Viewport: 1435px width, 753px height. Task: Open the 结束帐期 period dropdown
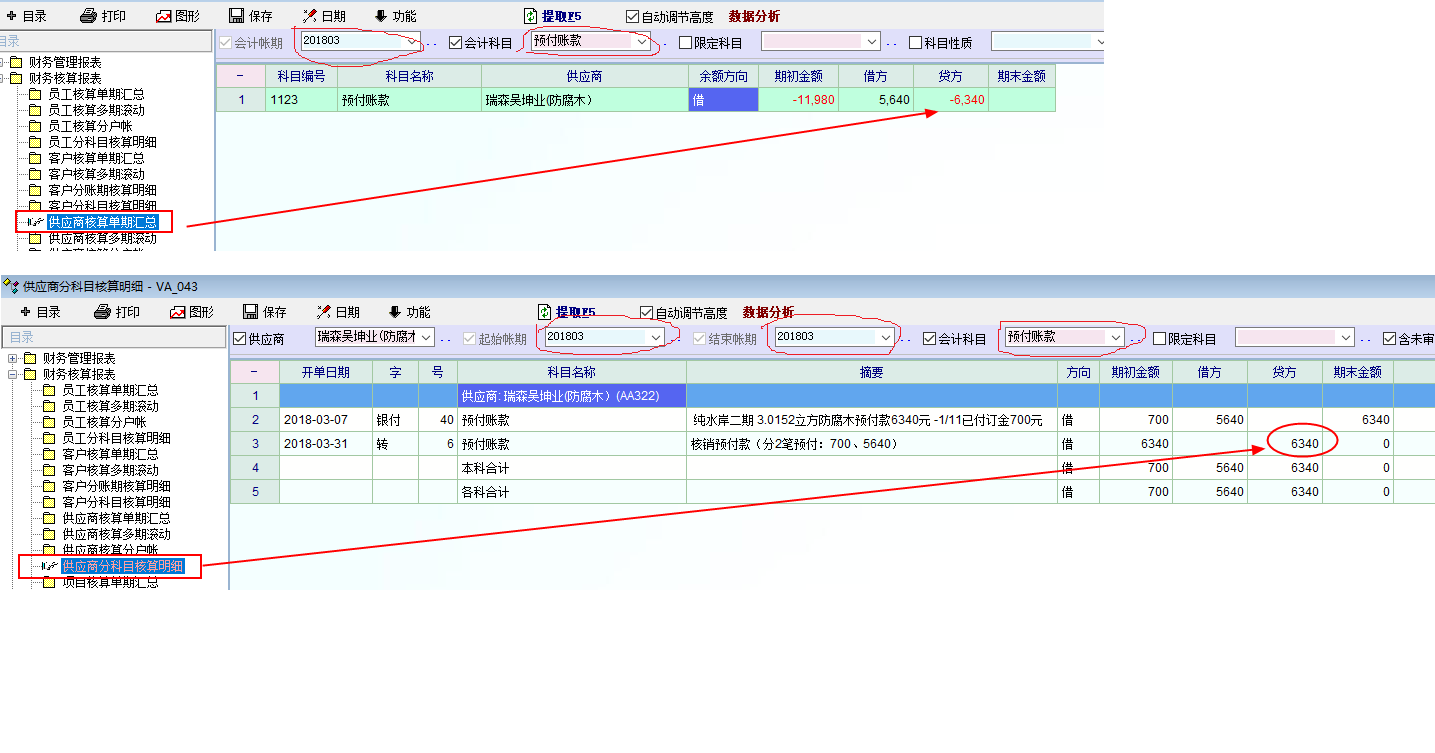(884, 338)
